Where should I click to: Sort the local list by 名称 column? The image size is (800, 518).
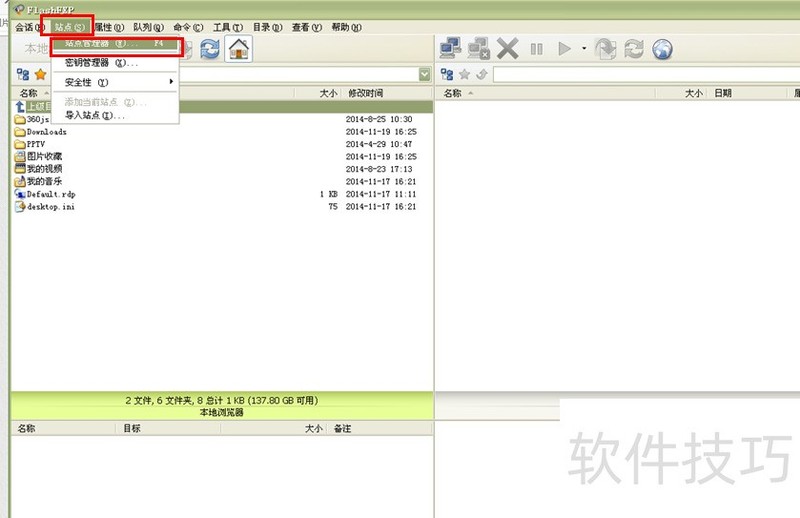coord(31,93)
